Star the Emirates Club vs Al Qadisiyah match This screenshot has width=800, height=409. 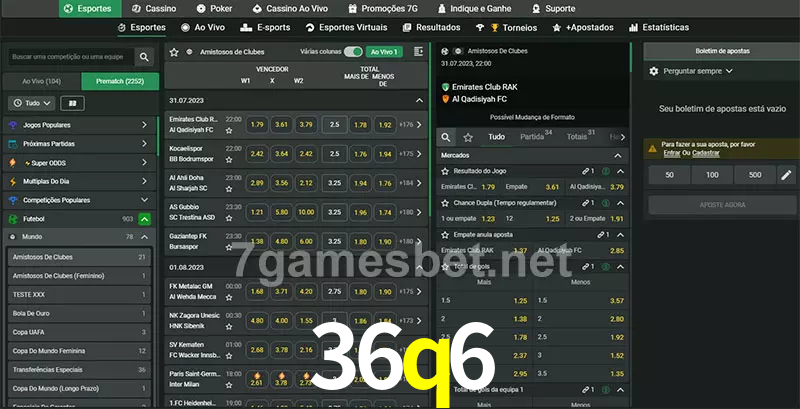pos(229,131)
